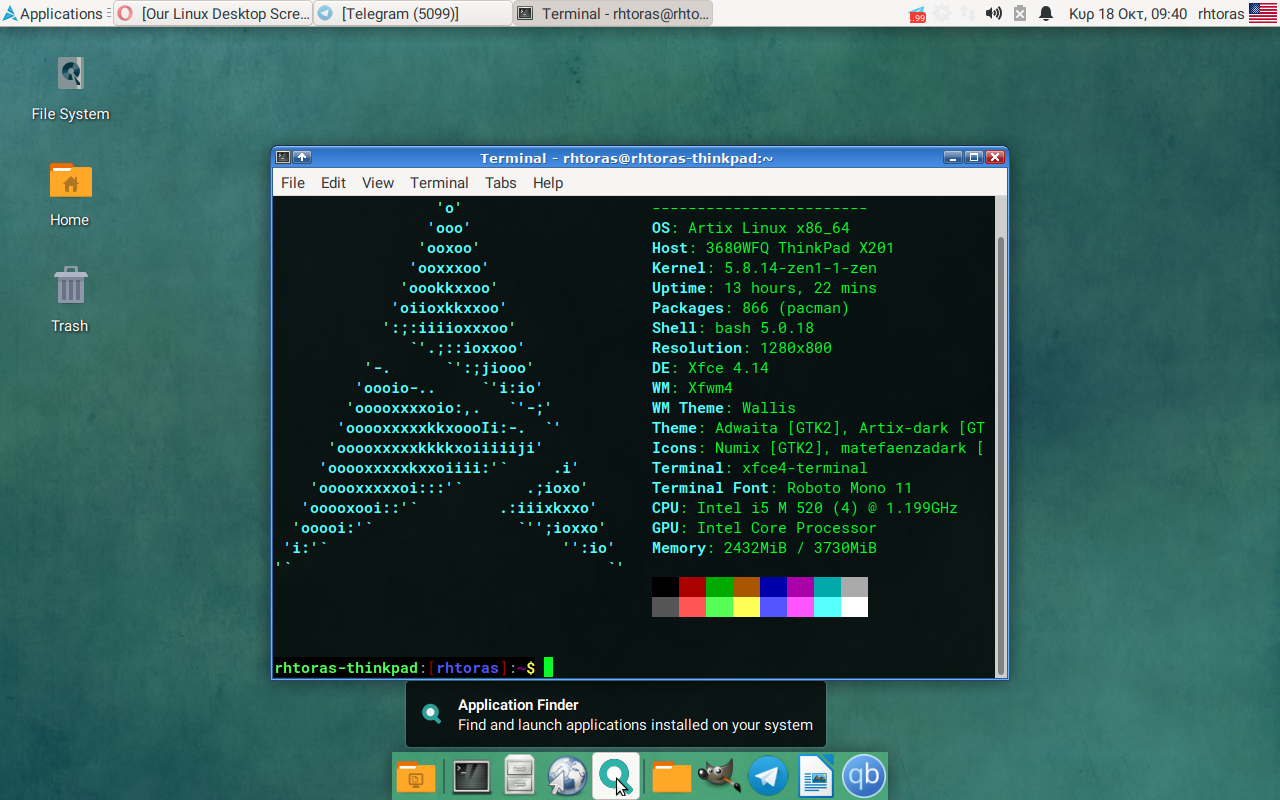This screenshot has height=800, width=1280.
Task: Open the panel clock showing 09:40
Action: pos(1128,13)
